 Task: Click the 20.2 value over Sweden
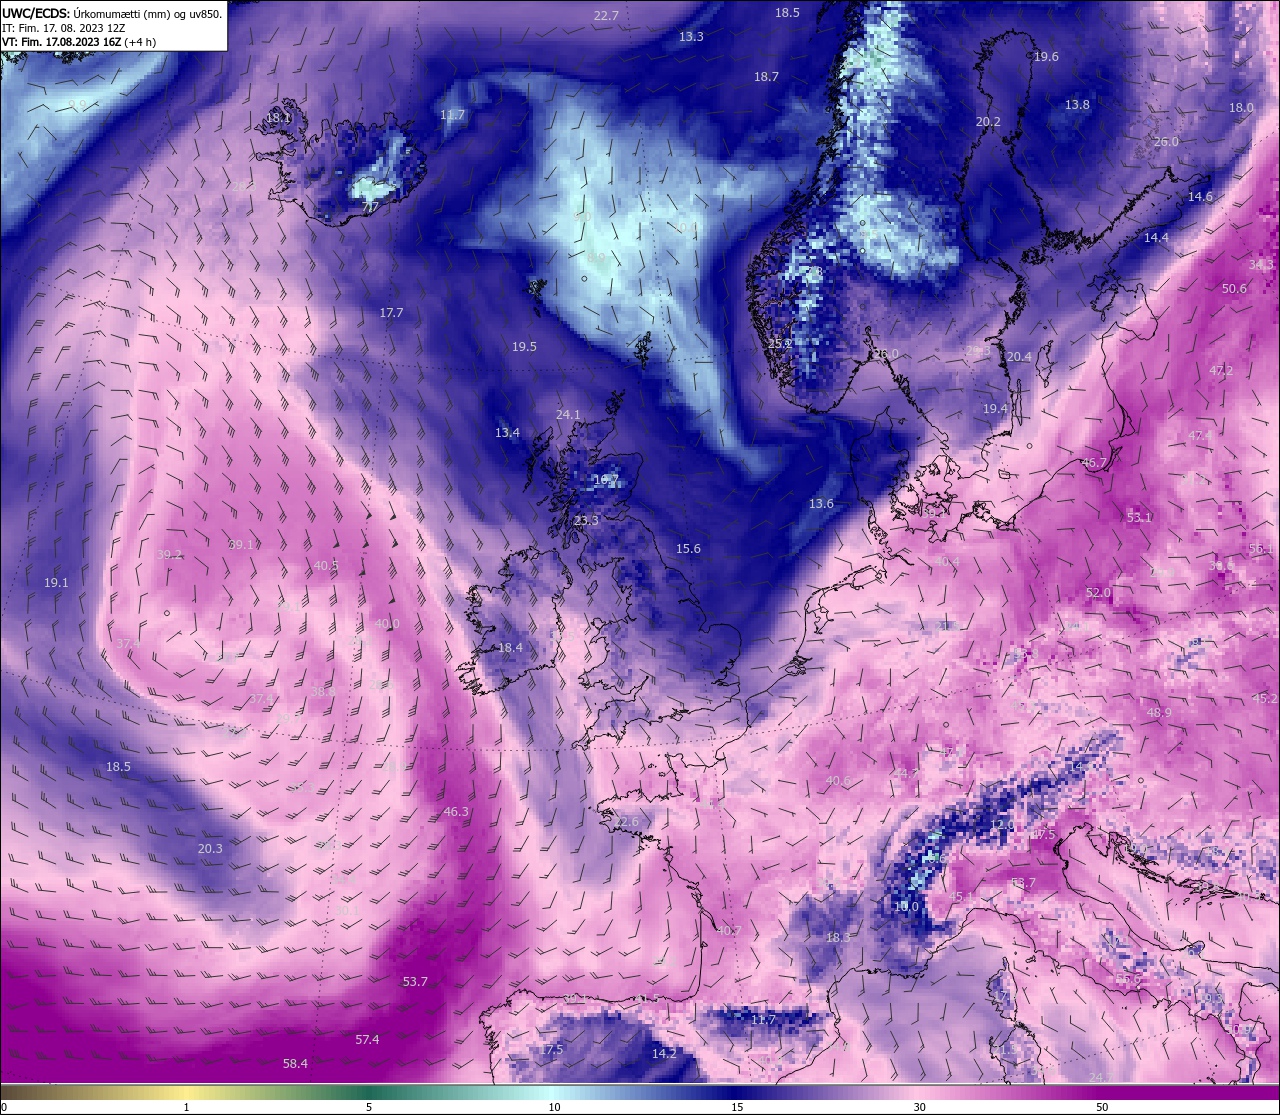pyautogui.click(x=988, y=122)
